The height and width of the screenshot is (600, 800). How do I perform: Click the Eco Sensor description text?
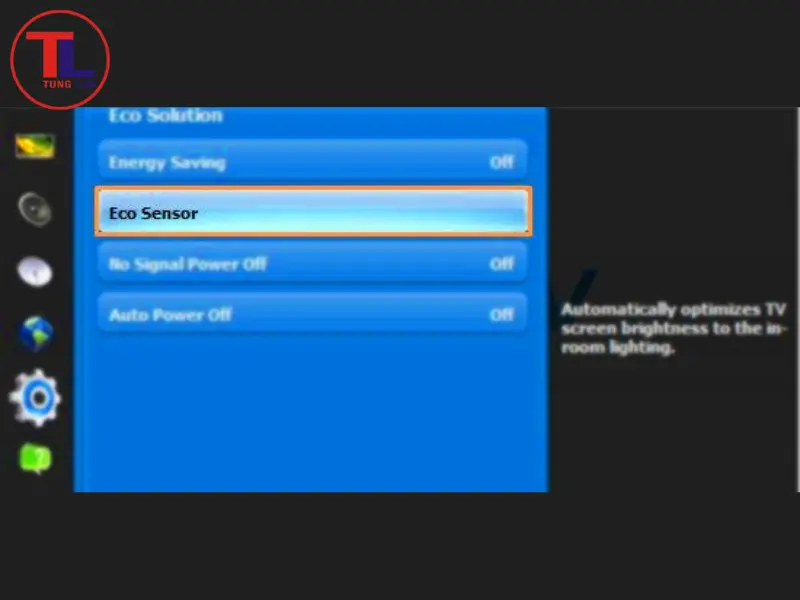tap(673, 329)
